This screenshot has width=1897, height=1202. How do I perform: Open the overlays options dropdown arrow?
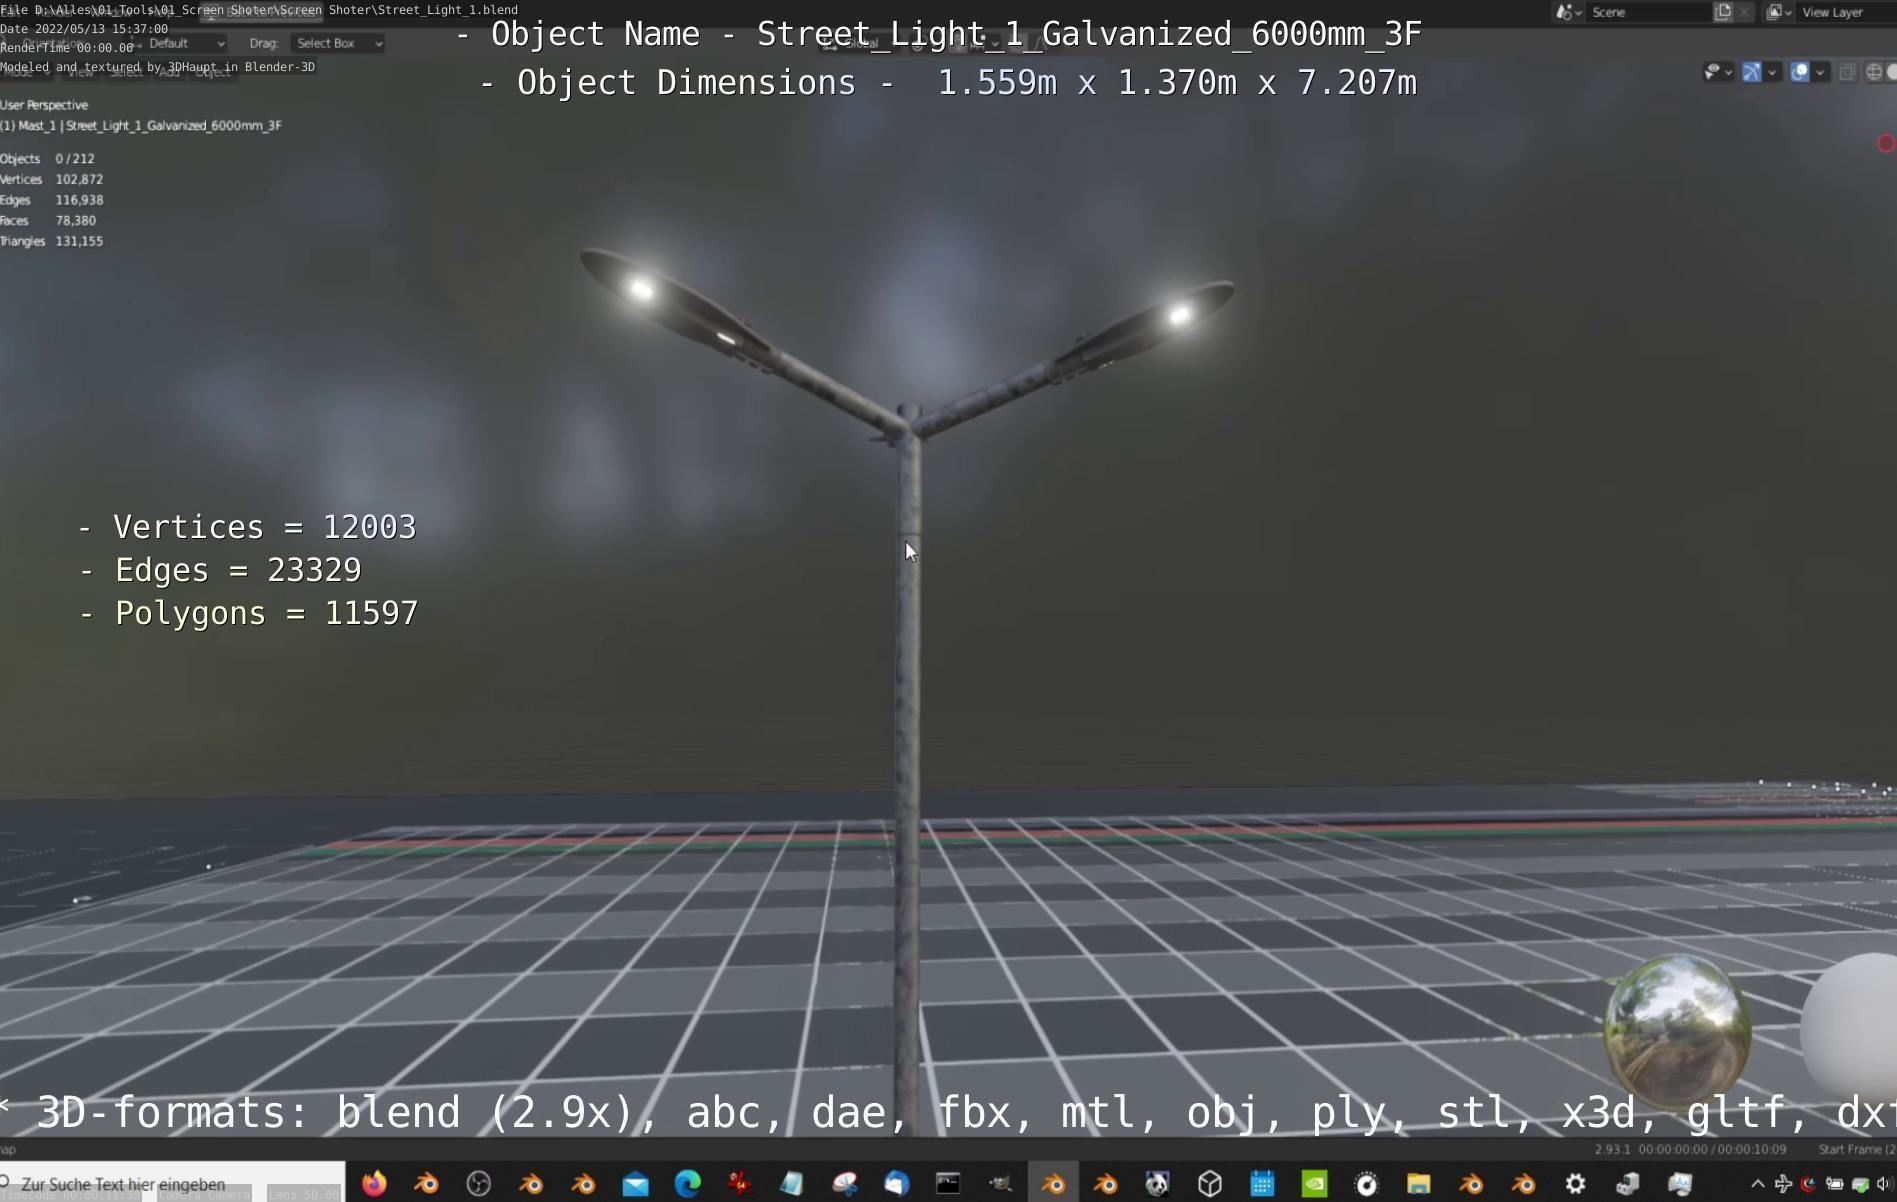pyautogui.click(x=1820, y=72)
